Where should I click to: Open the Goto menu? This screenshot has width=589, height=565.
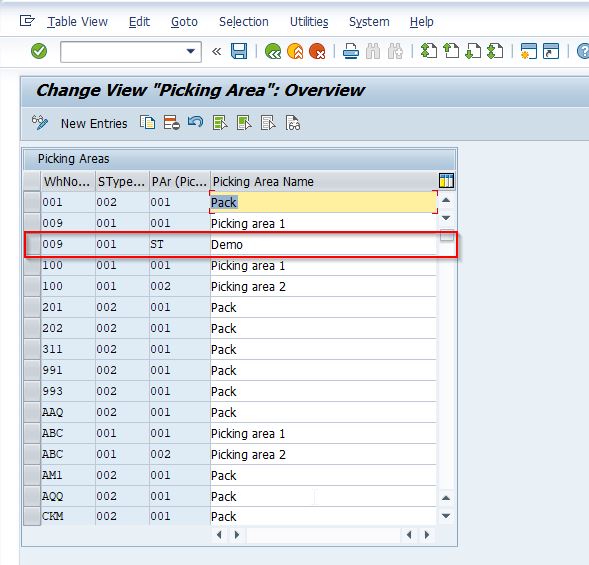(x=184, y=22)
